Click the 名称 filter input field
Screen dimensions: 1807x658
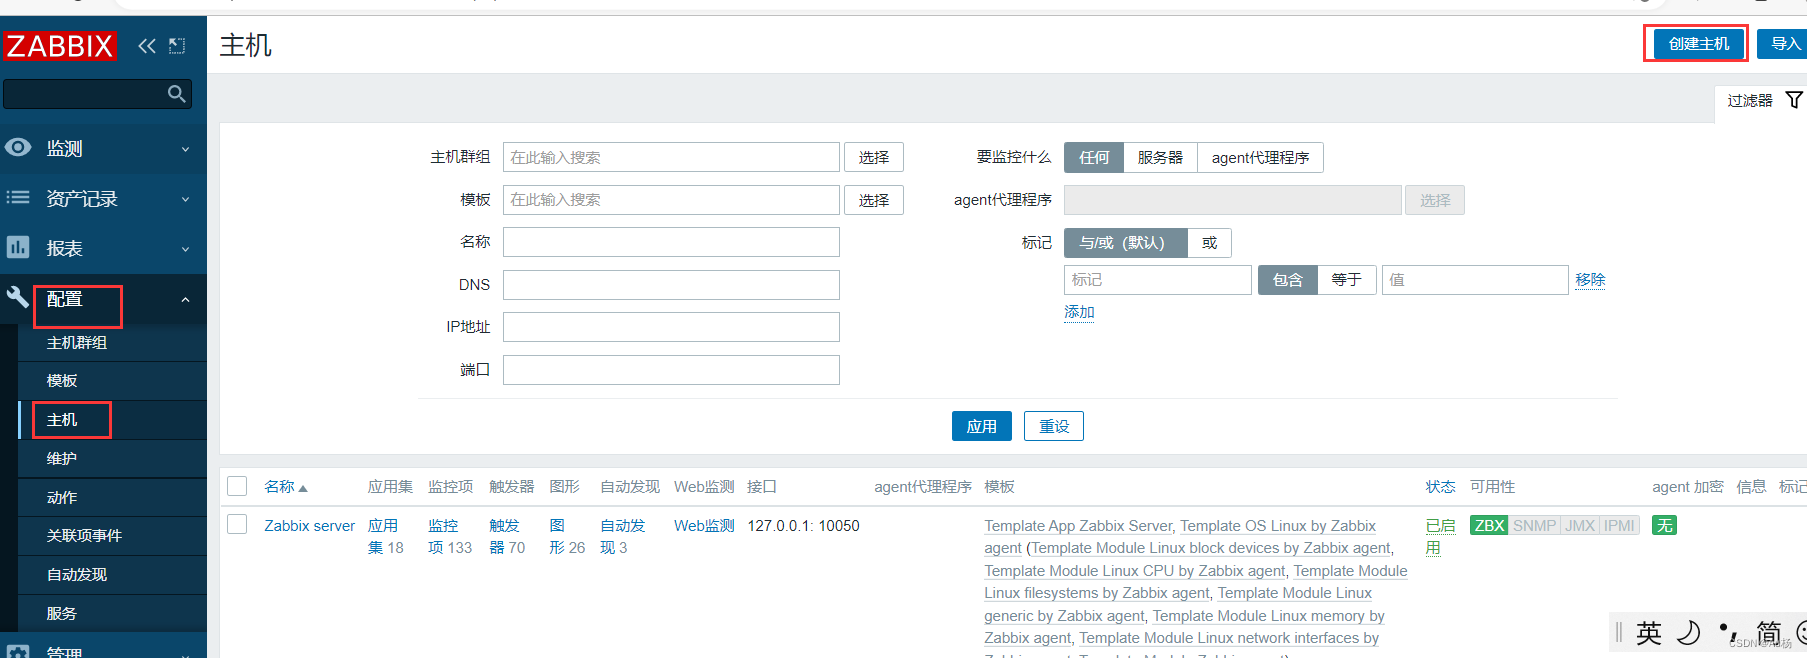pyautogui.click(x=671, y=242)
